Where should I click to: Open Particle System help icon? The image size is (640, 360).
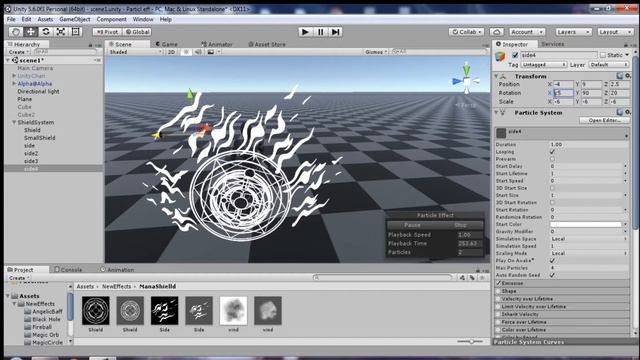(x=620, y=112)
